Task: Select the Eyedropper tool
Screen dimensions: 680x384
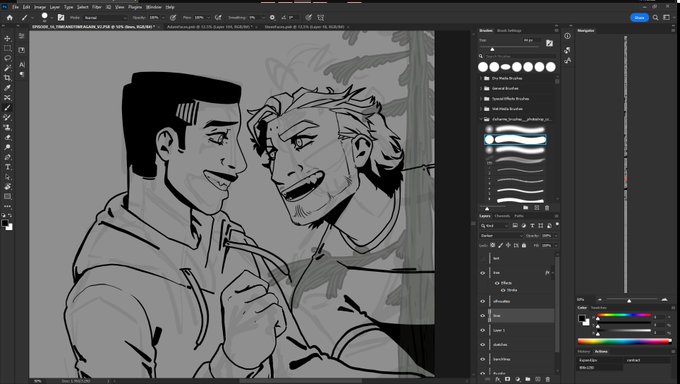Action: click(7, 88)
